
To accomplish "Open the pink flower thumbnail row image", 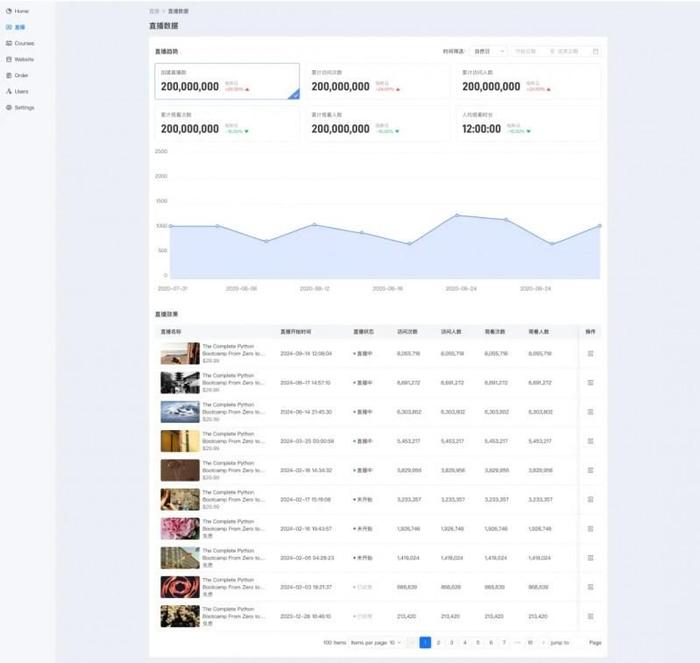I will (180, 529).
